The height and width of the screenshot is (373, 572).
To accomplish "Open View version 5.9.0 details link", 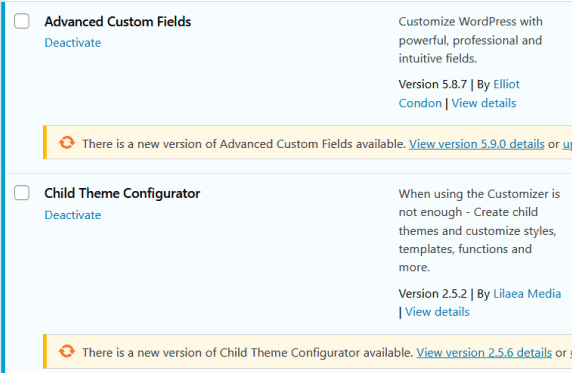I will click(476, 144).
